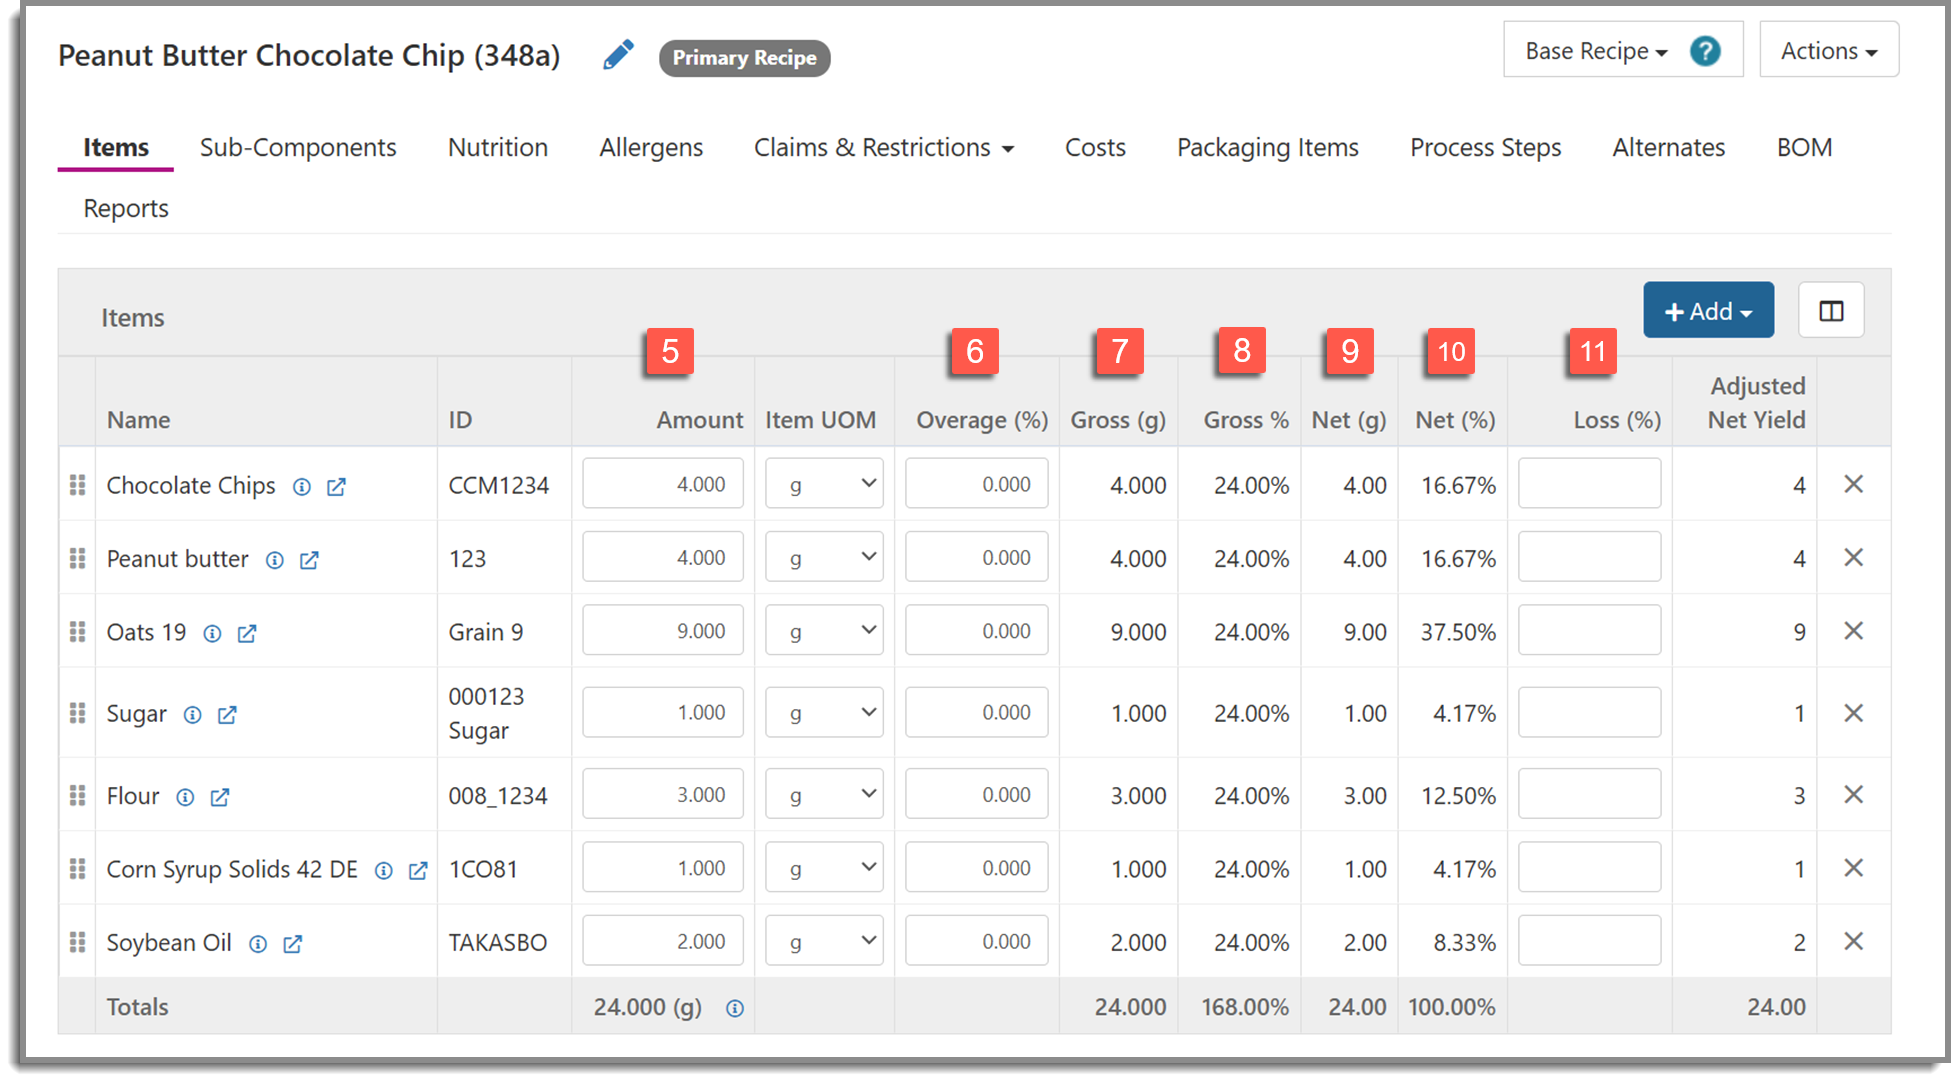Show info icon for Sugar item
1951x1083 pixels.
click(192, 715)
